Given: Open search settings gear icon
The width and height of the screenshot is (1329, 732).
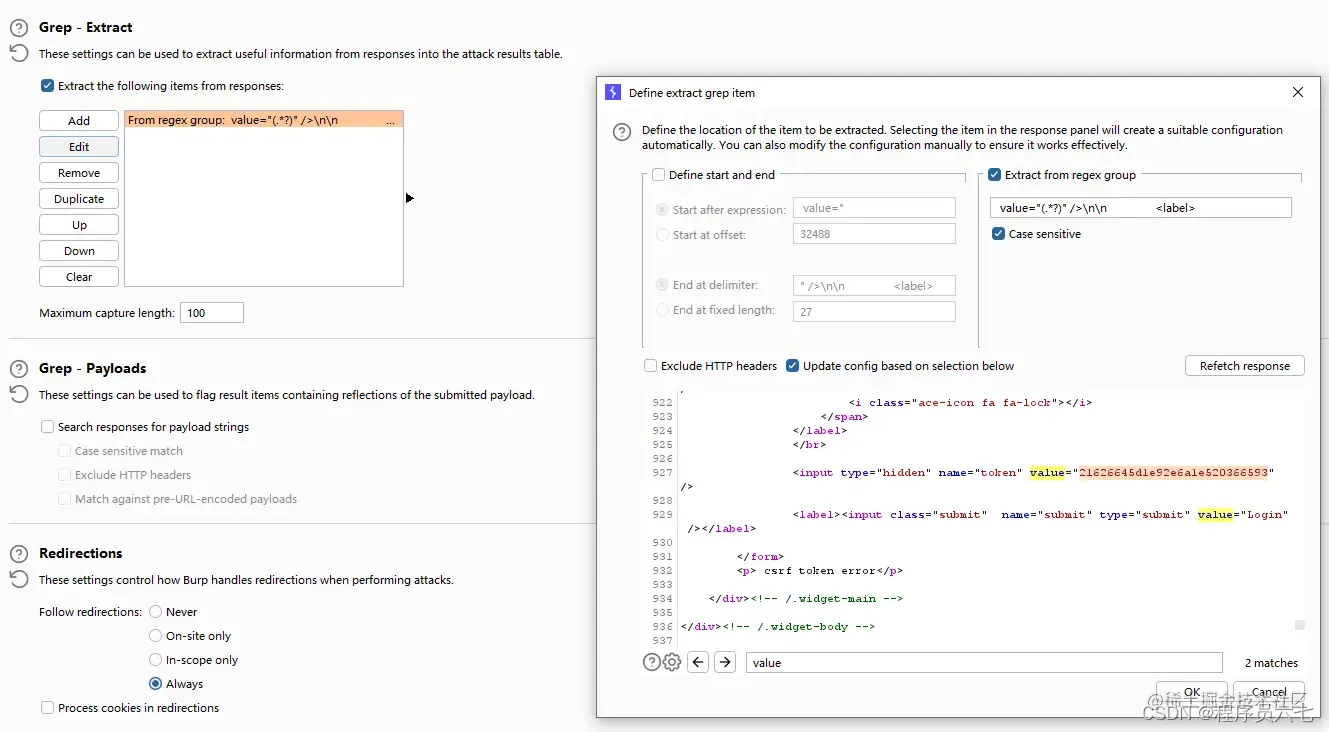Looking at the screenshot, I should pos(672,662).
